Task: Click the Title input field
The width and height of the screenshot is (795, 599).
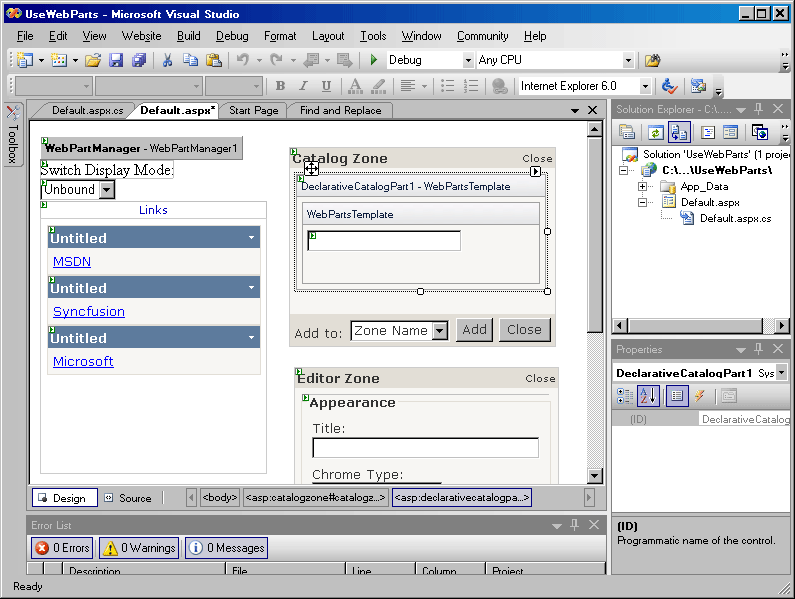Action: [425, 448]
